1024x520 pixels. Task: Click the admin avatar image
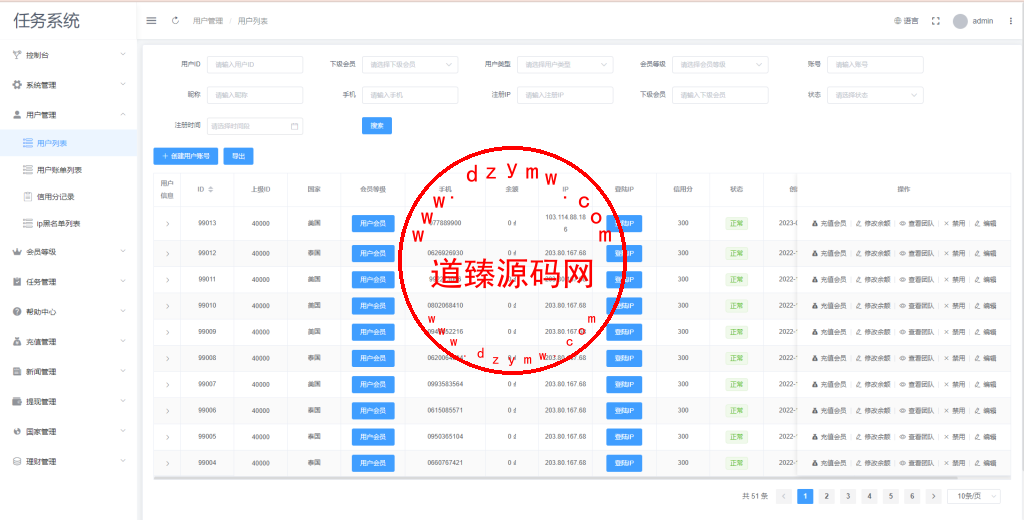click(960, 21)
